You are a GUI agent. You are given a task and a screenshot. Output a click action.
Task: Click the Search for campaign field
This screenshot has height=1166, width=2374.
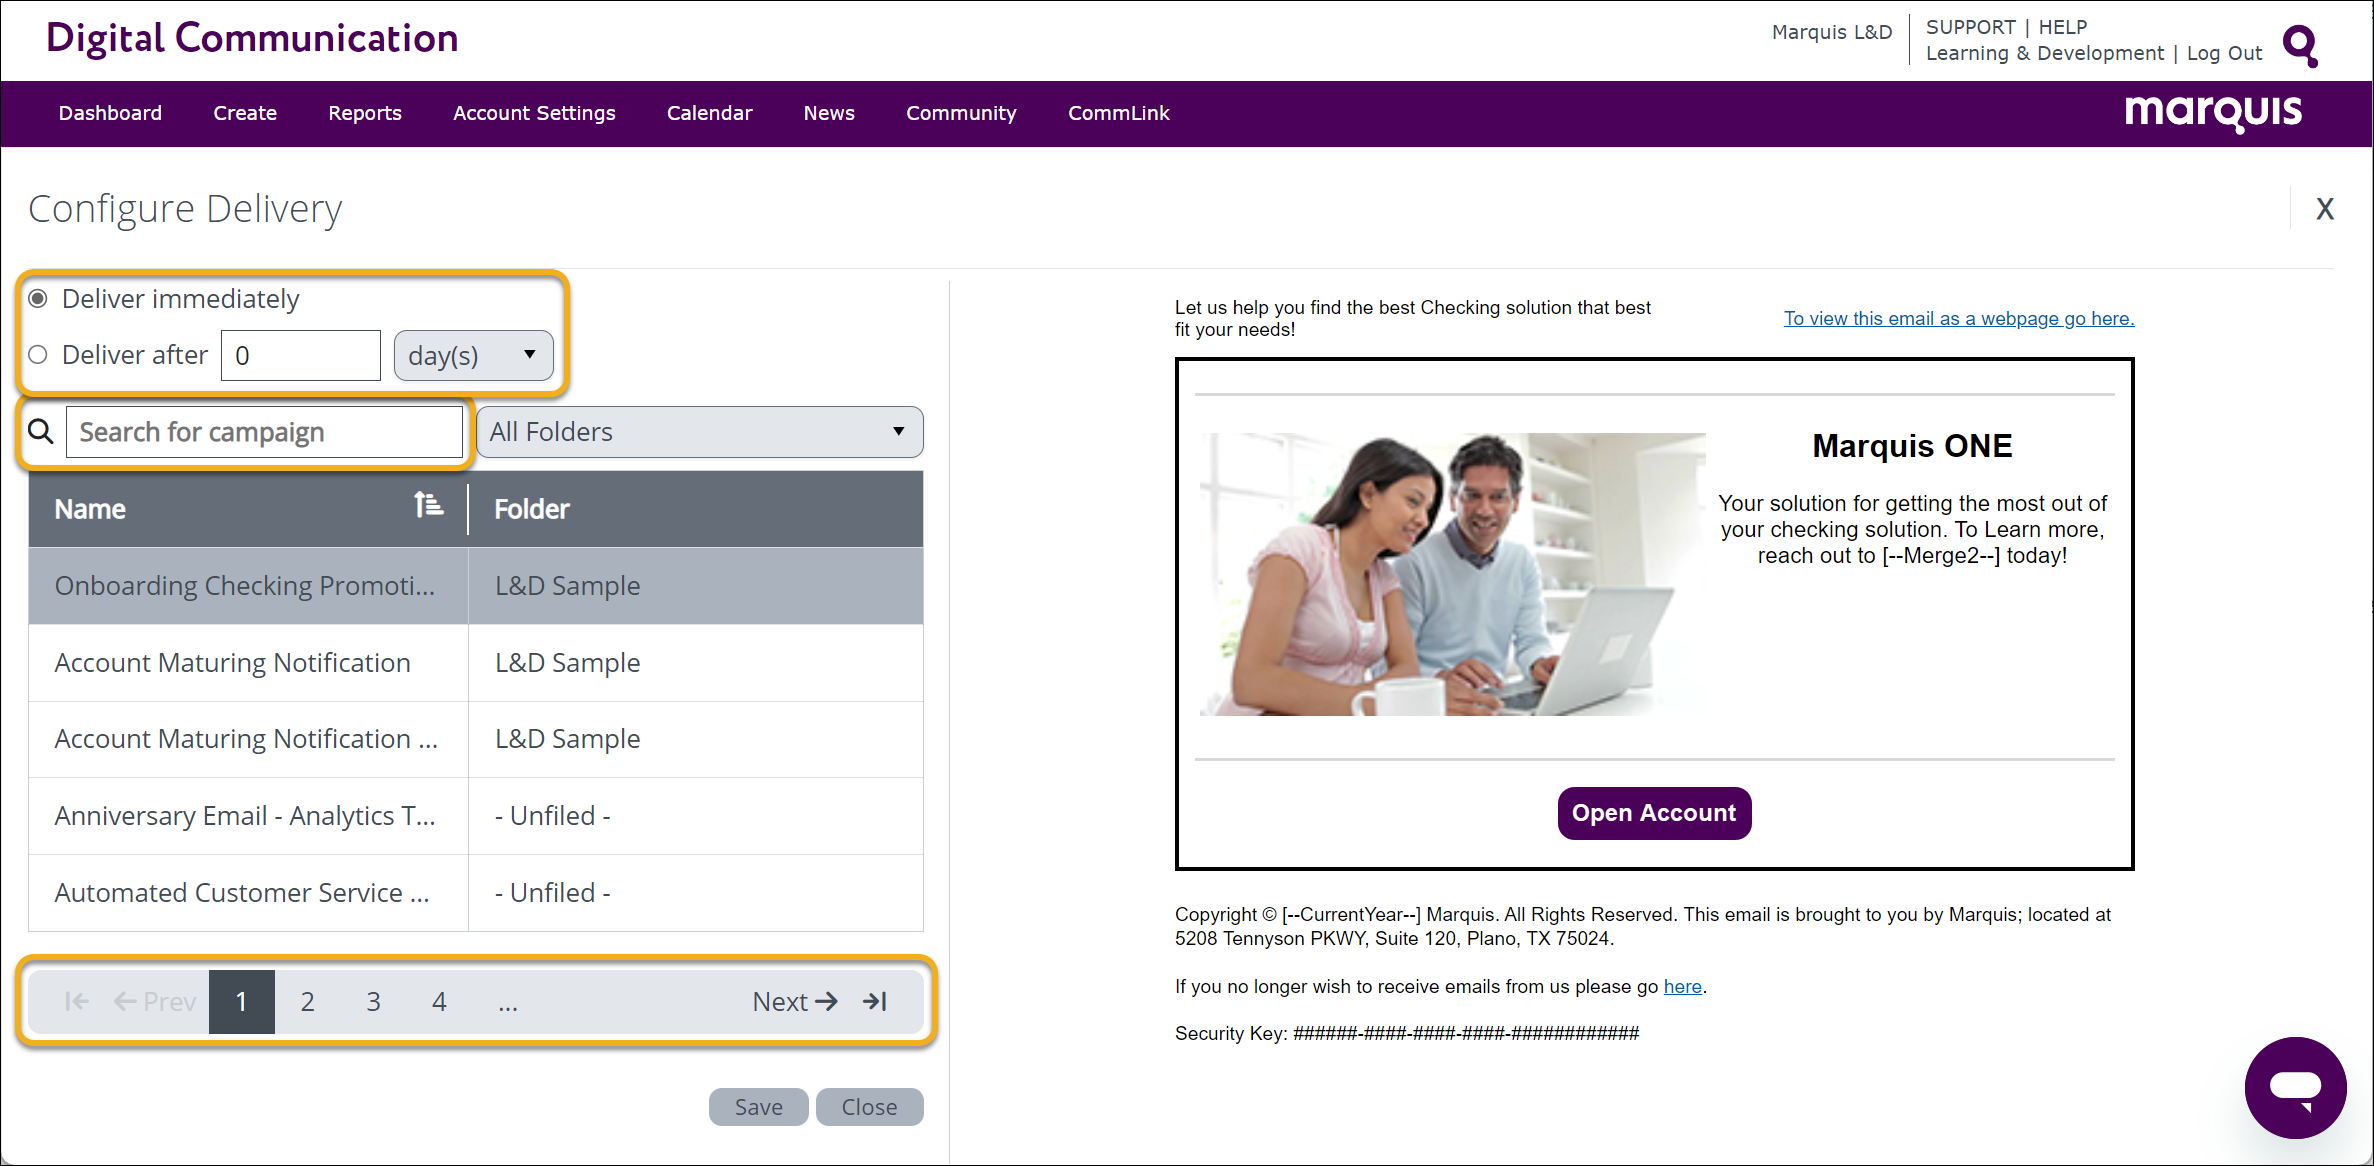pos(264,432)
